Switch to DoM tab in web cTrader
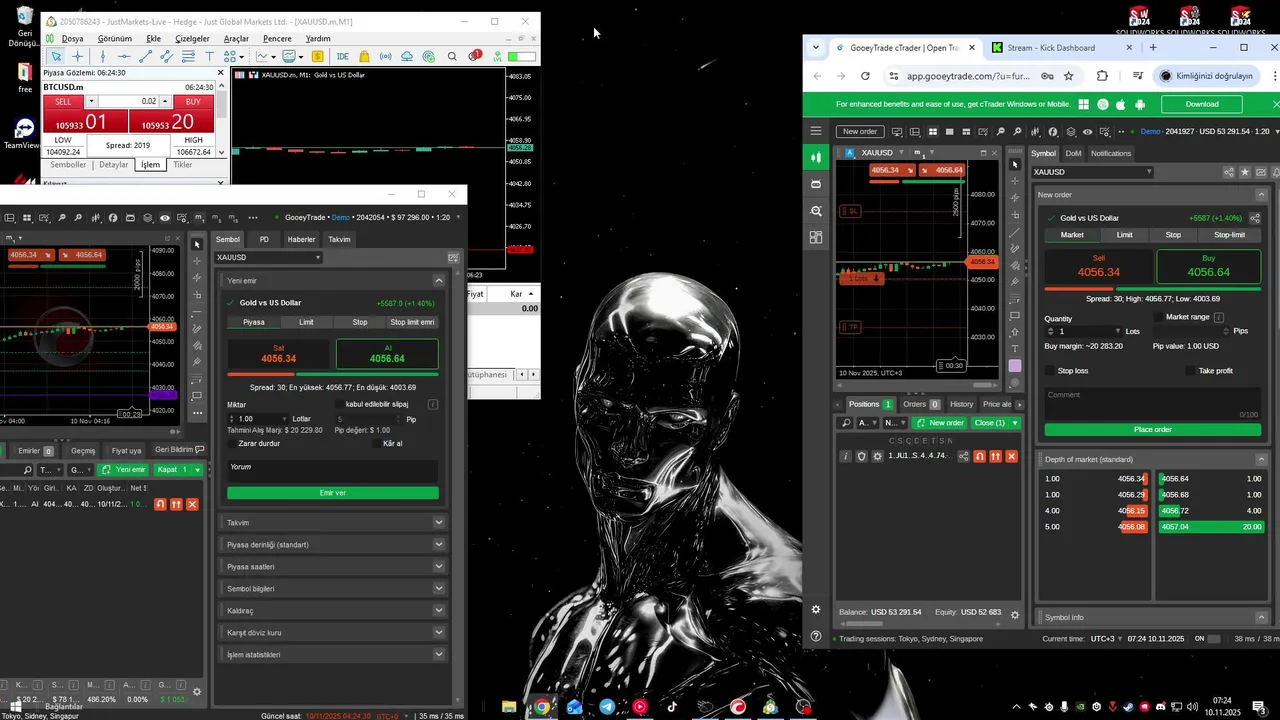The height and width of the screenshot is (720, 1280). click(x=1073, y=153)
